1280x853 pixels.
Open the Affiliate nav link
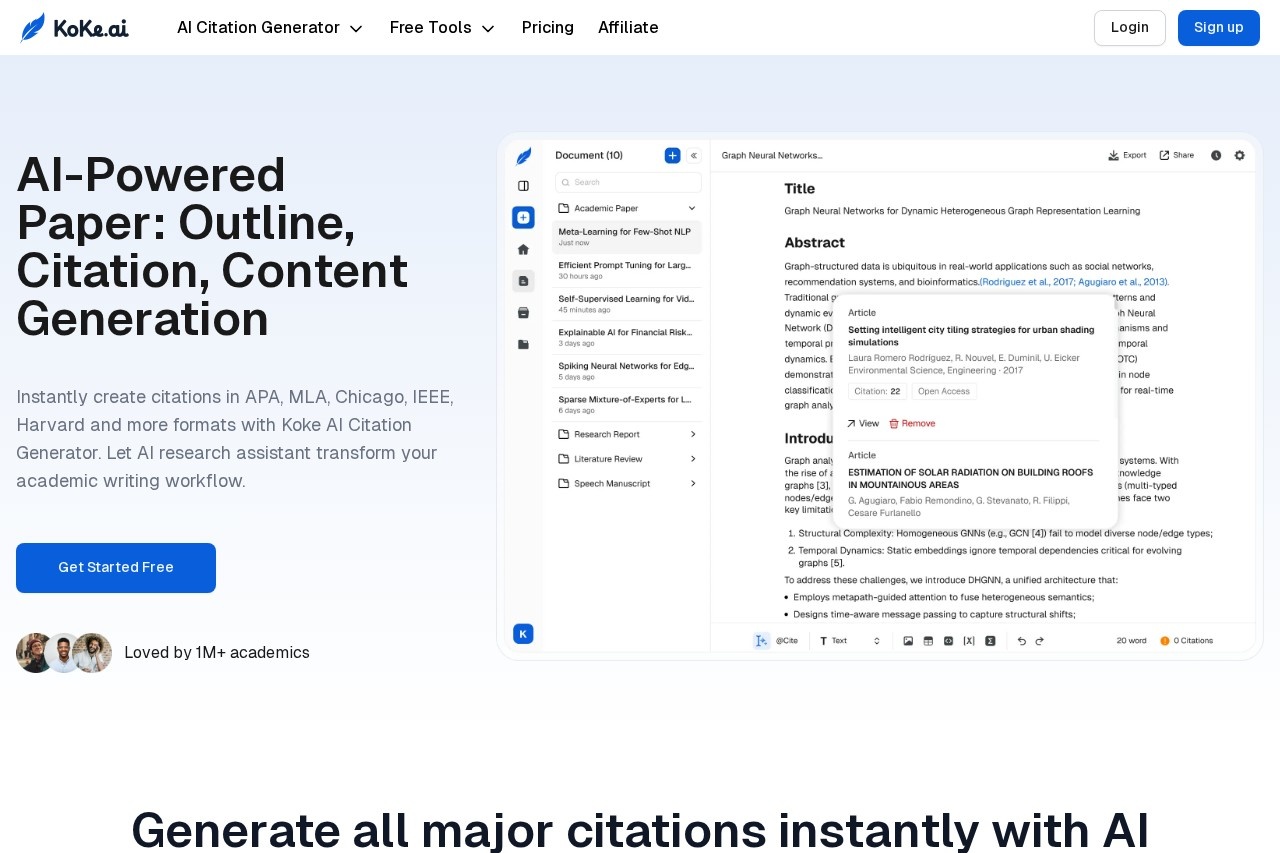tap(628, 28)
